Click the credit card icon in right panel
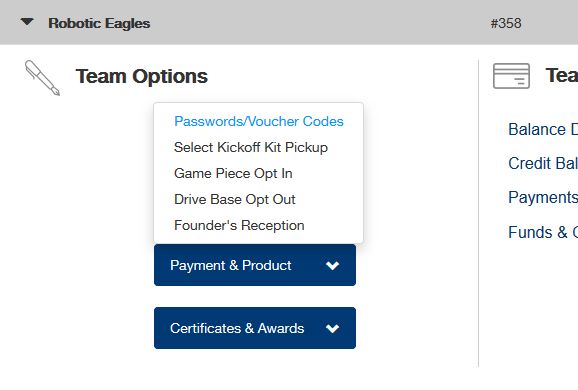578x390 pixels. point(511,76)
